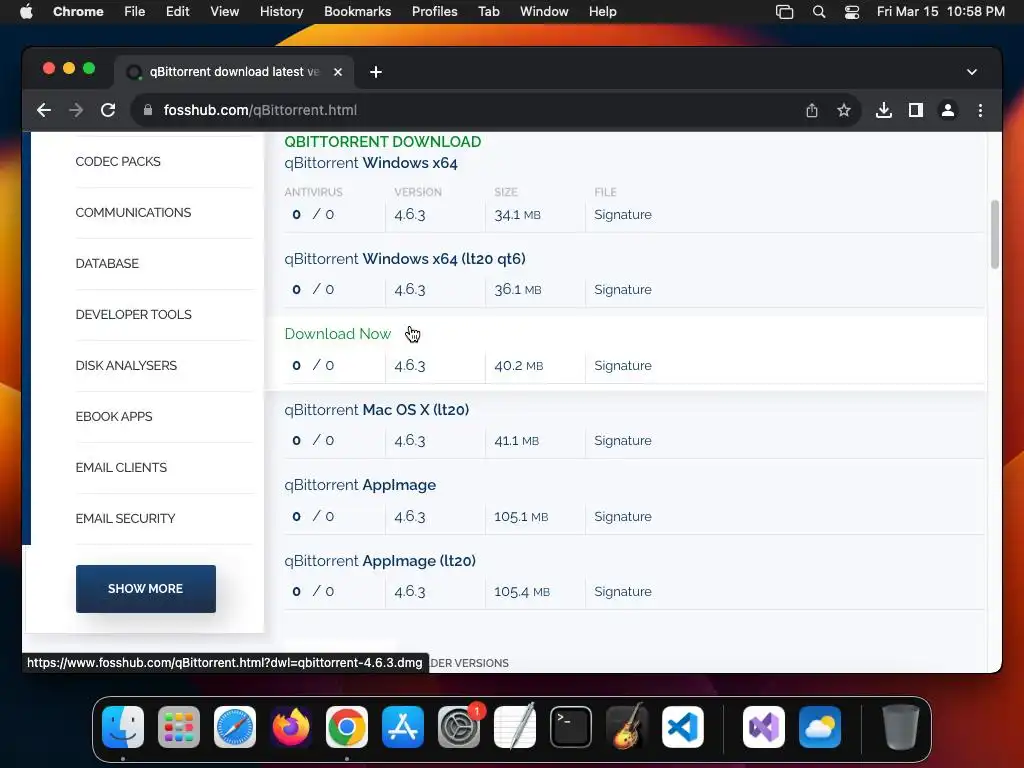
Task: Open the Apple menu
Action: click(x=26, y=12)
